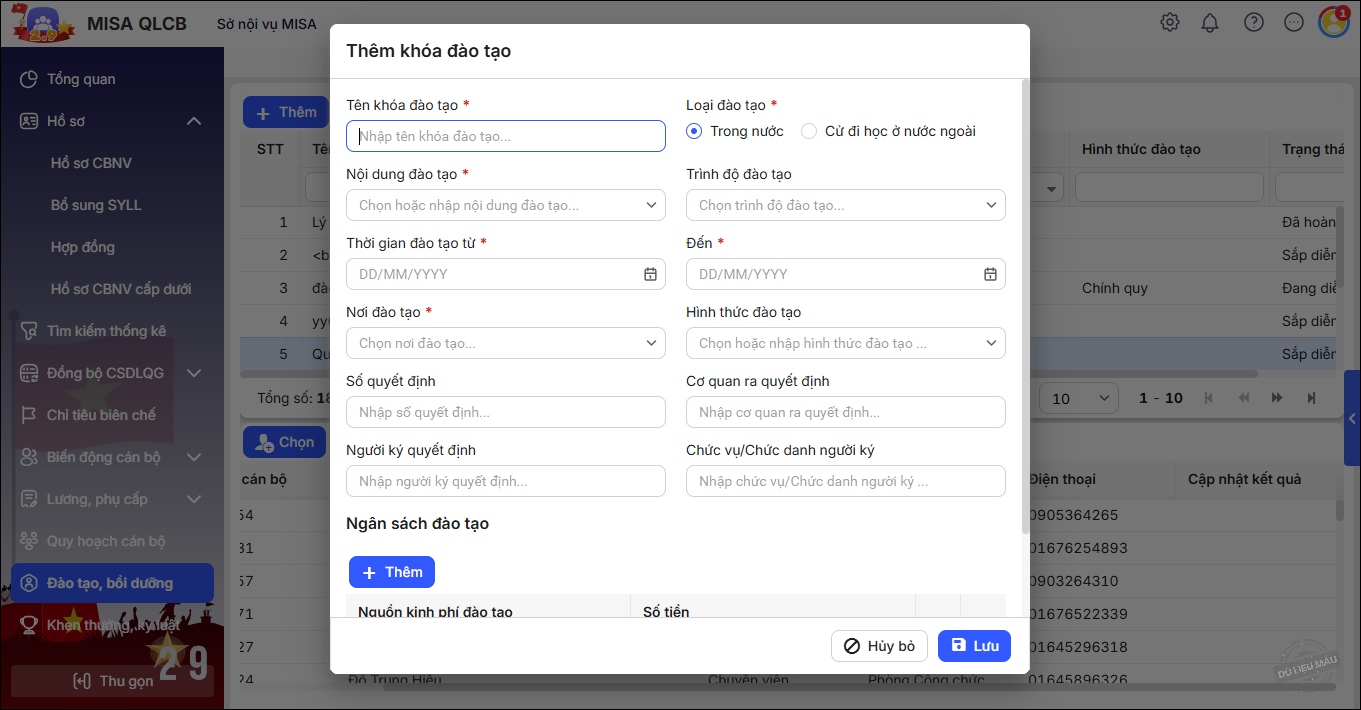The image size is (1361, 710).
Task: Cancel with the 'Hủy bỏ' button
Action: 879,646
